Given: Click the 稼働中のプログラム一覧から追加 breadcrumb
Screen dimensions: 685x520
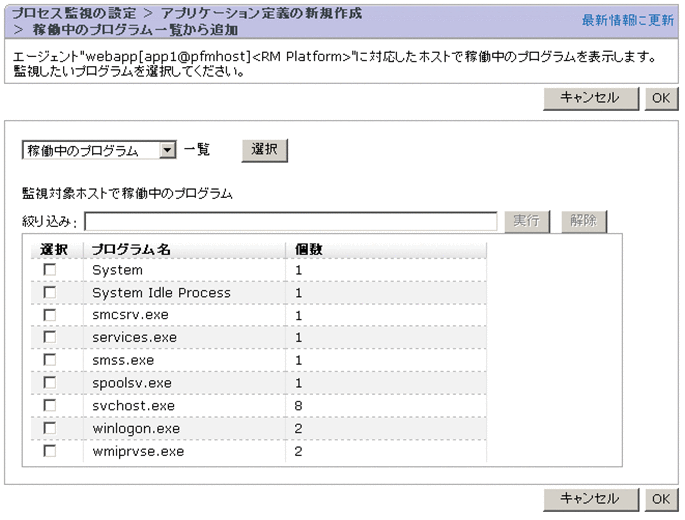Looking at the screenshot, I should click(135, 30).
